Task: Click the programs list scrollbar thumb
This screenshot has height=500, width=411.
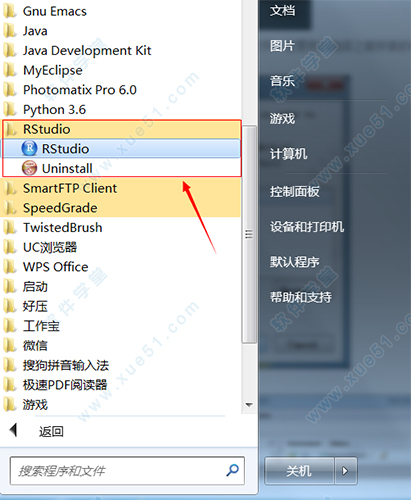Action: pos(249,234)
